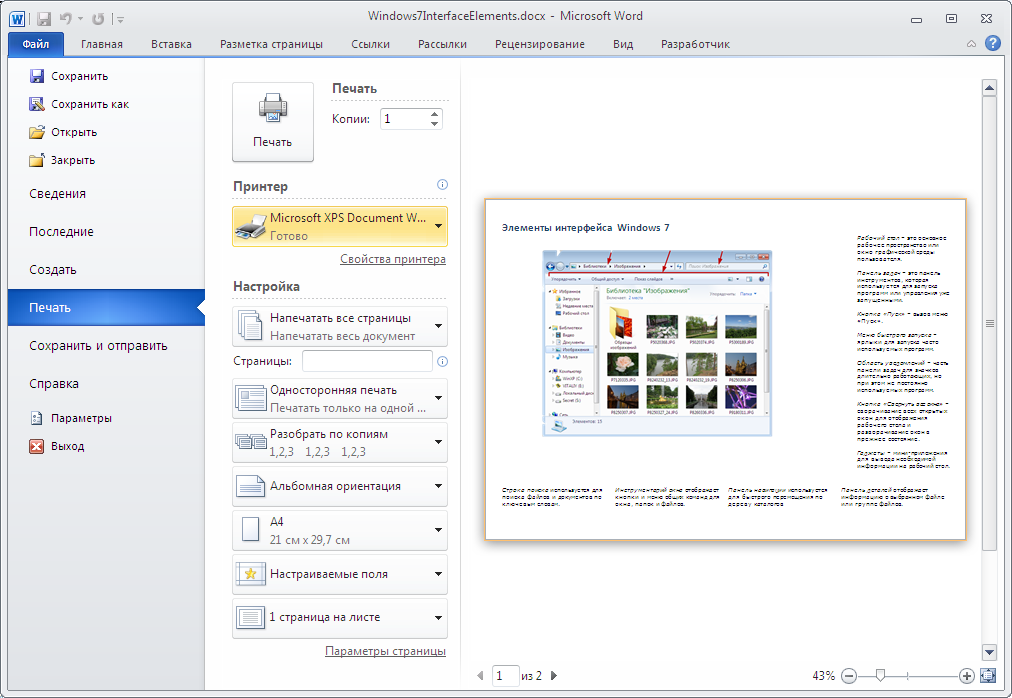Viewport: 1012px width, 698px height.
Task: Open the Альбомная ориентация dropdown
Action: click(339, 486)
